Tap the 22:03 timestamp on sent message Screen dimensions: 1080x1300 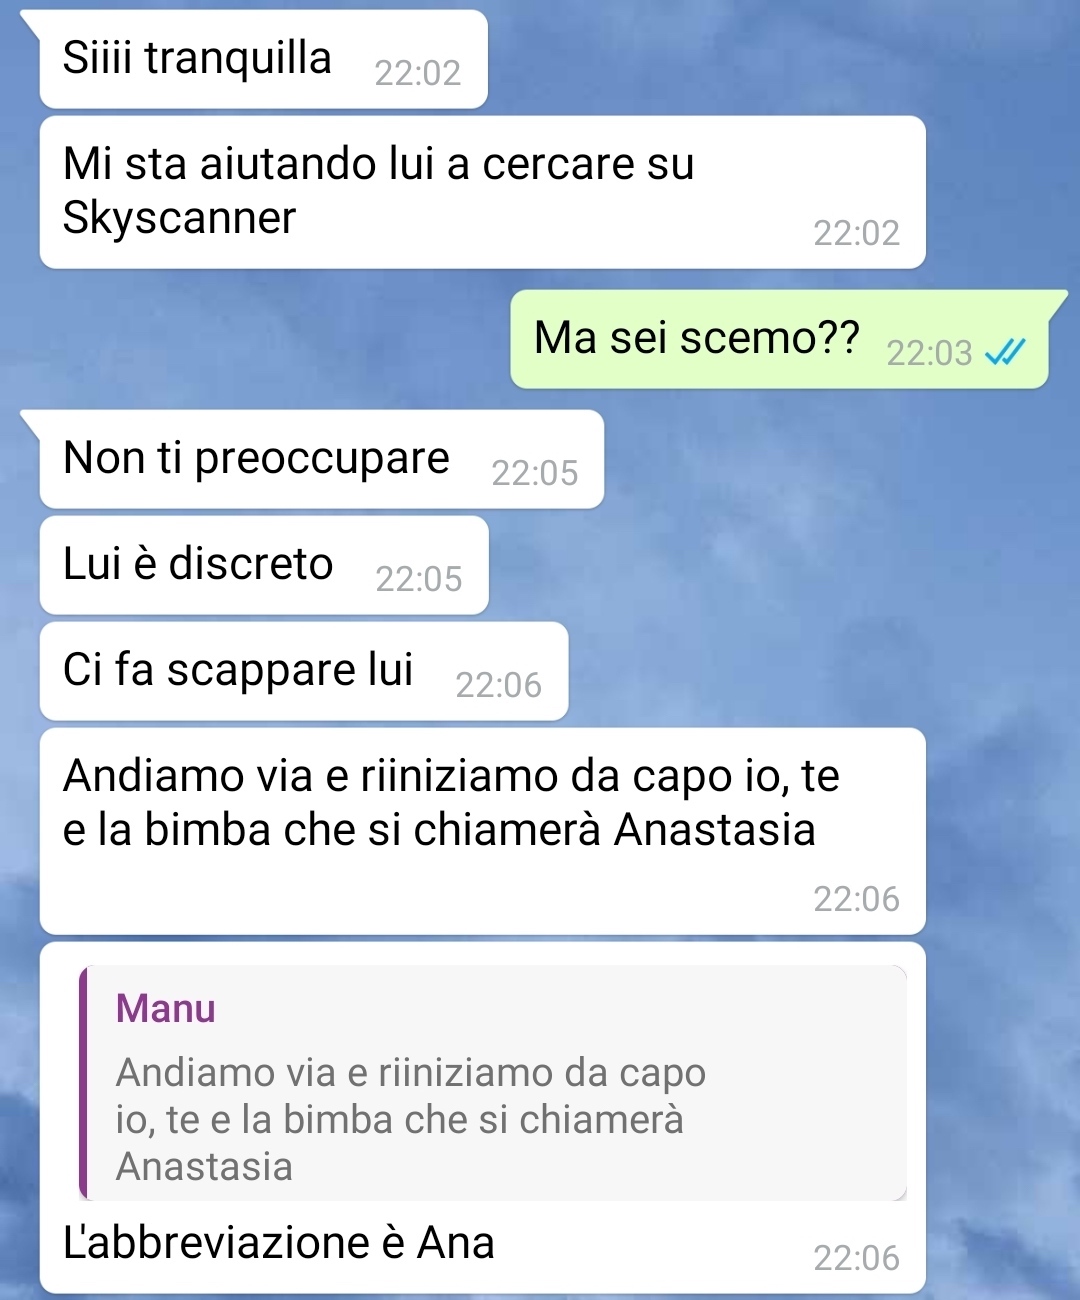929,353
